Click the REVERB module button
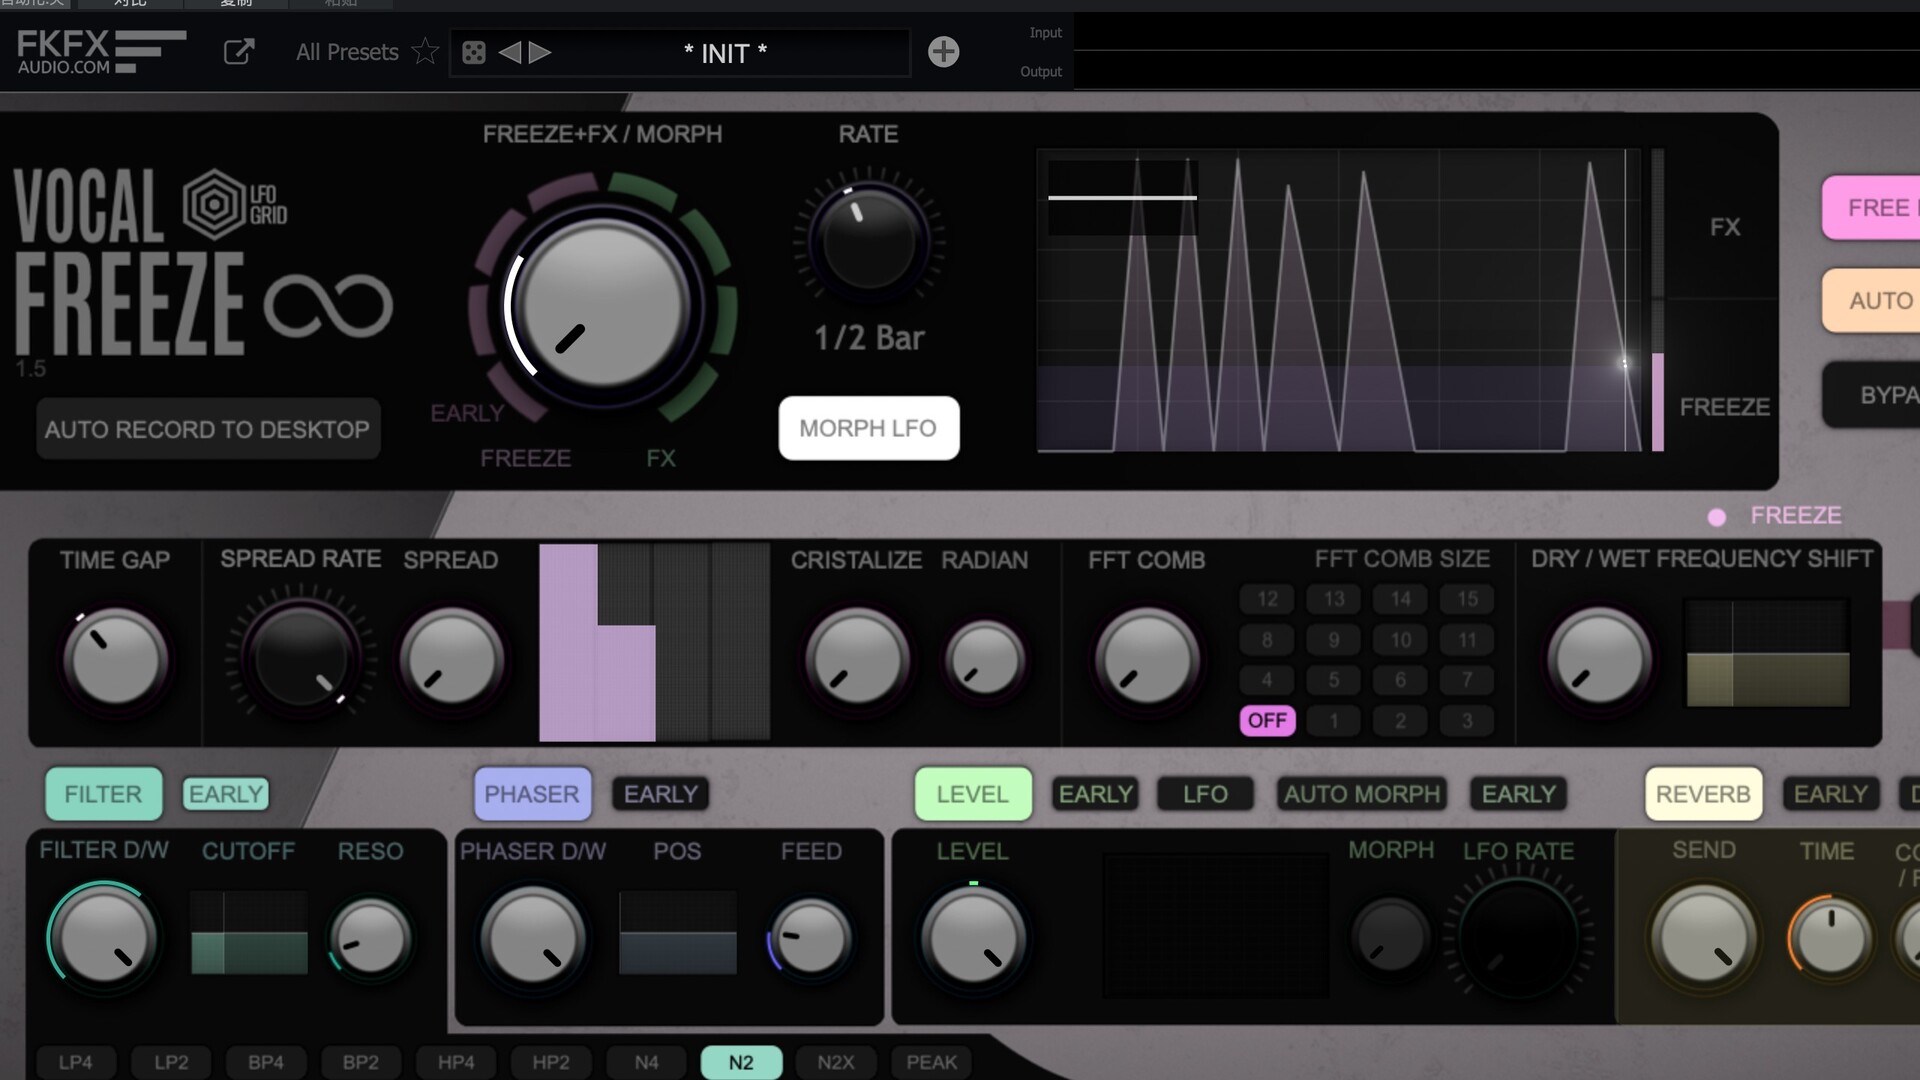 pos(1702,794)
